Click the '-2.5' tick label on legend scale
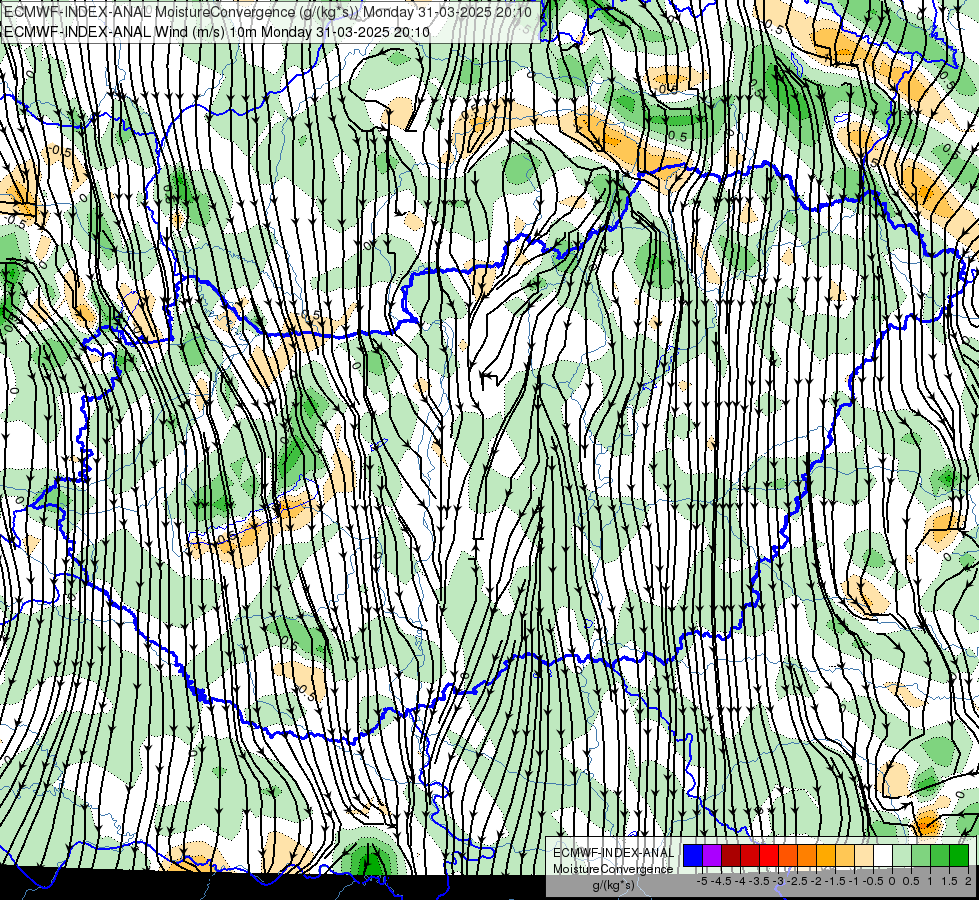 click(x=797, y=881)
